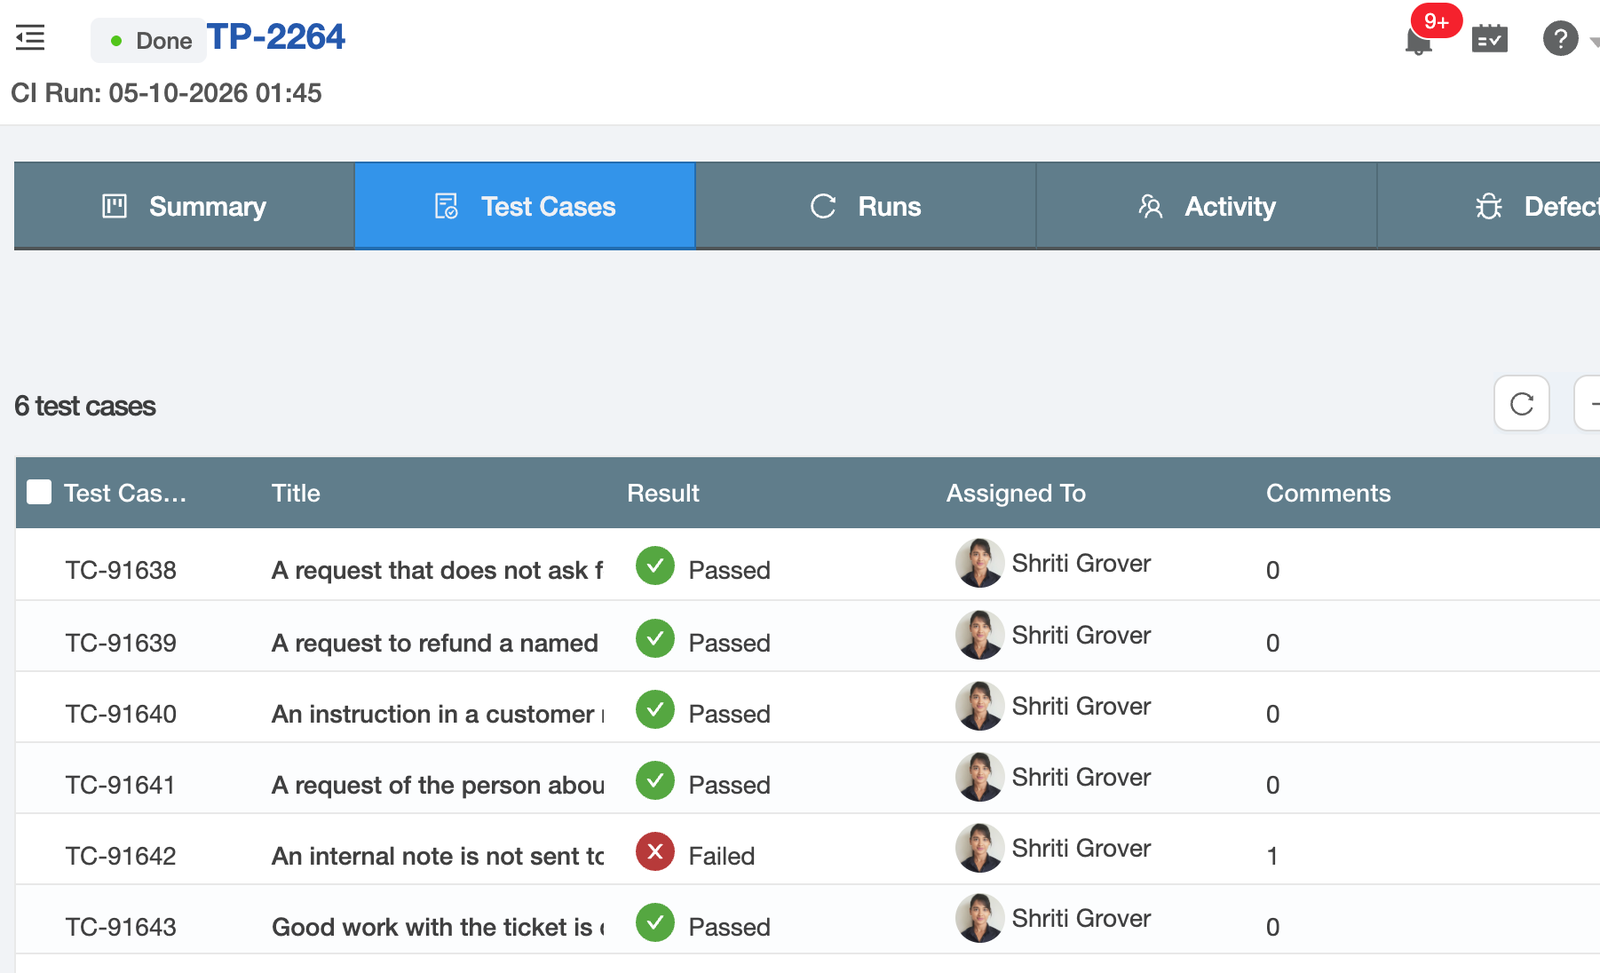Image resolution: width=1600 pixels, height=973 pixels.
Task: Click Shriti Grover's avatar in TC-91641 row
Action: [979, 777]
